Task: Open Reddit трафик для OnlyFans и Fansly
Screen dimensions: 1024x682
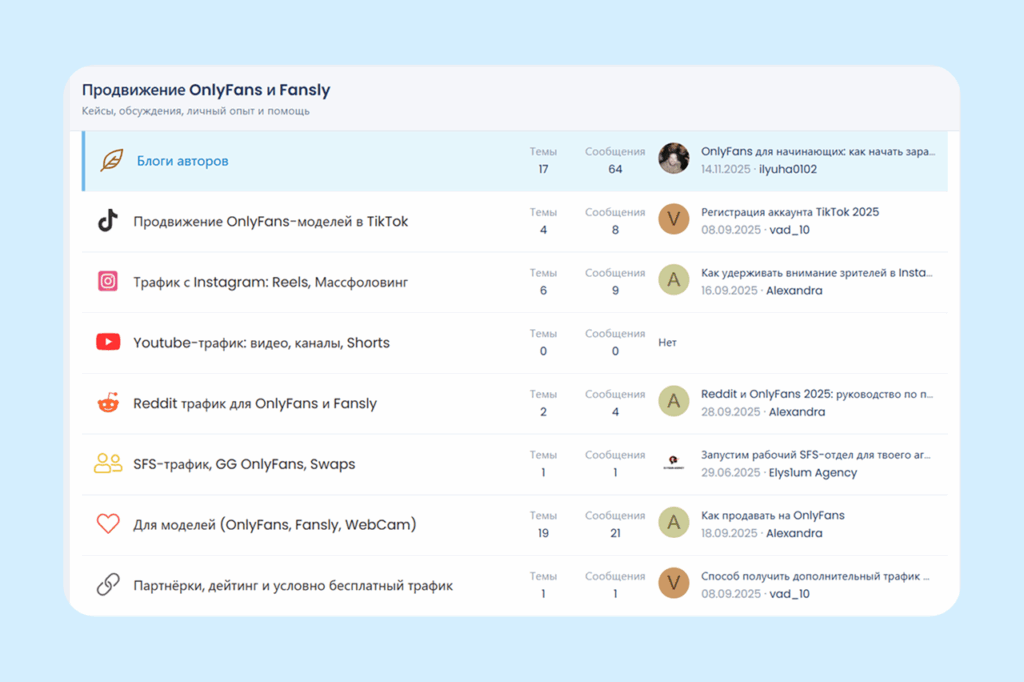Action: point(255,404)
